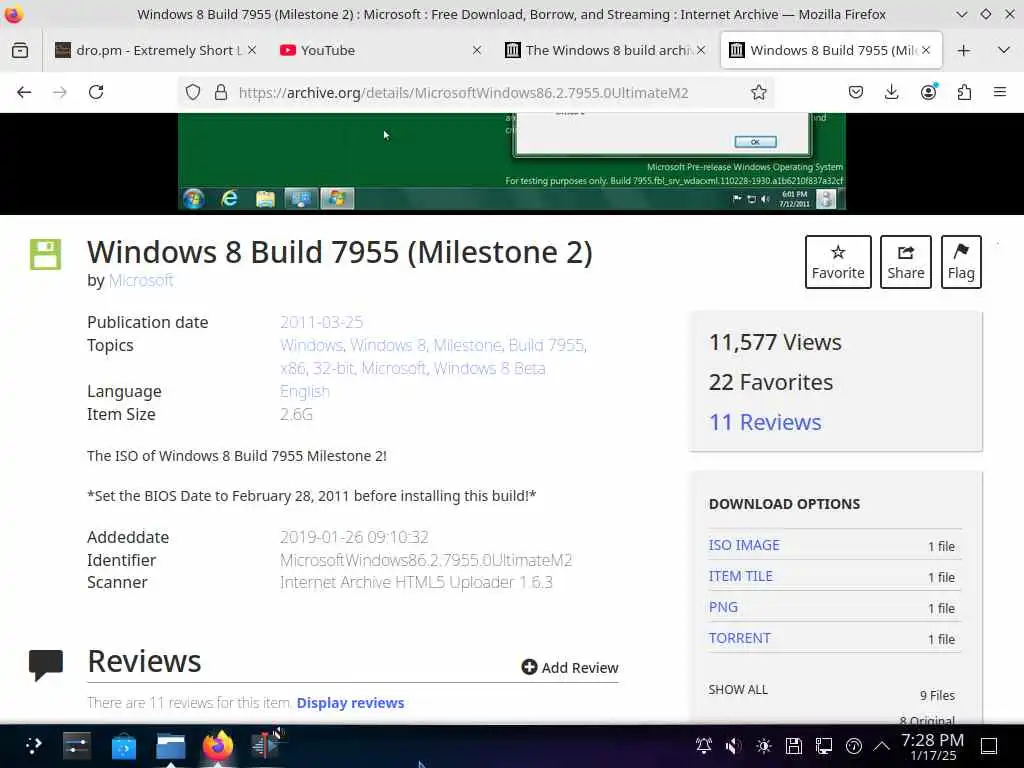Image resolution: width=1024 pixels, height=768 pixels.
Task: Open the Firefox downloads panel
Action: point(891,92)
